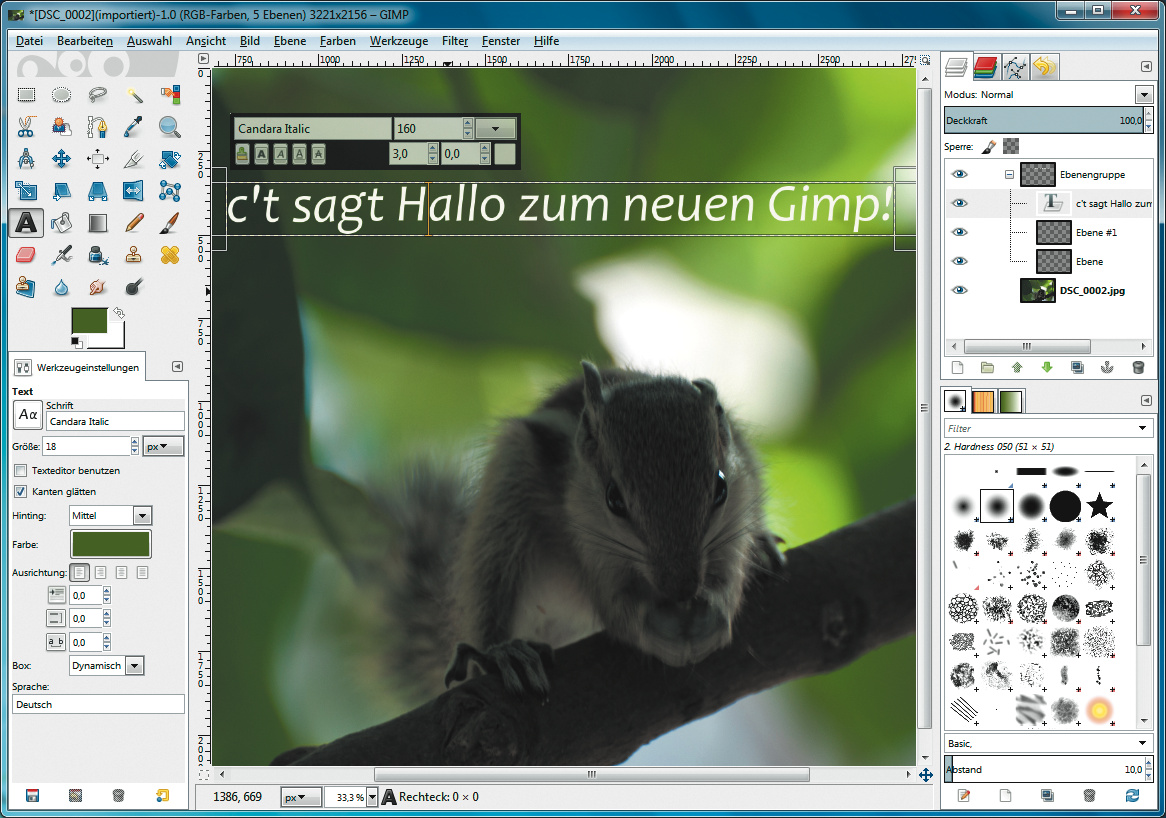Select the Blur/Sharpen drop tool
Image resolution: width=1166 pixels, height=818 pixels.
click(62, 287)
